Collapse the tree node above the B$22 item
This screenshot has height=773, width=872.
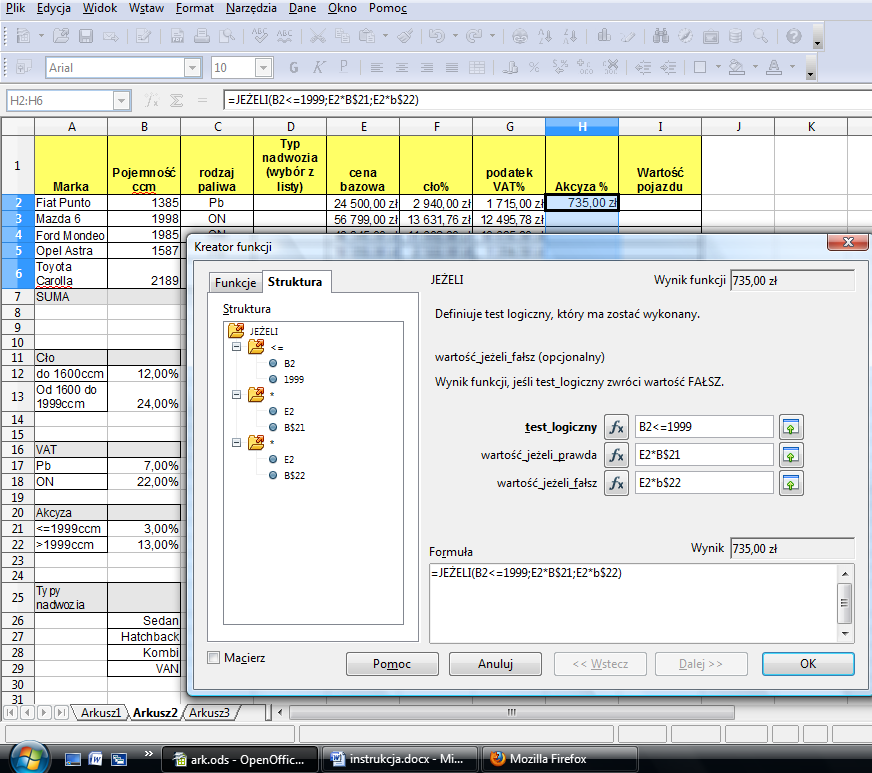click(x=236, y=443)
